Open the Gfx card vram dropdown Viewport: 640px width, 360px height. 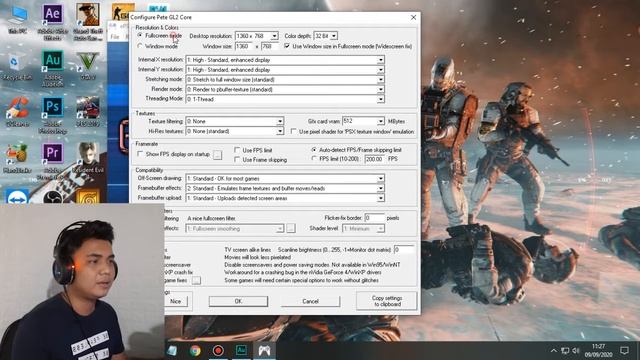tap(380, 121)
